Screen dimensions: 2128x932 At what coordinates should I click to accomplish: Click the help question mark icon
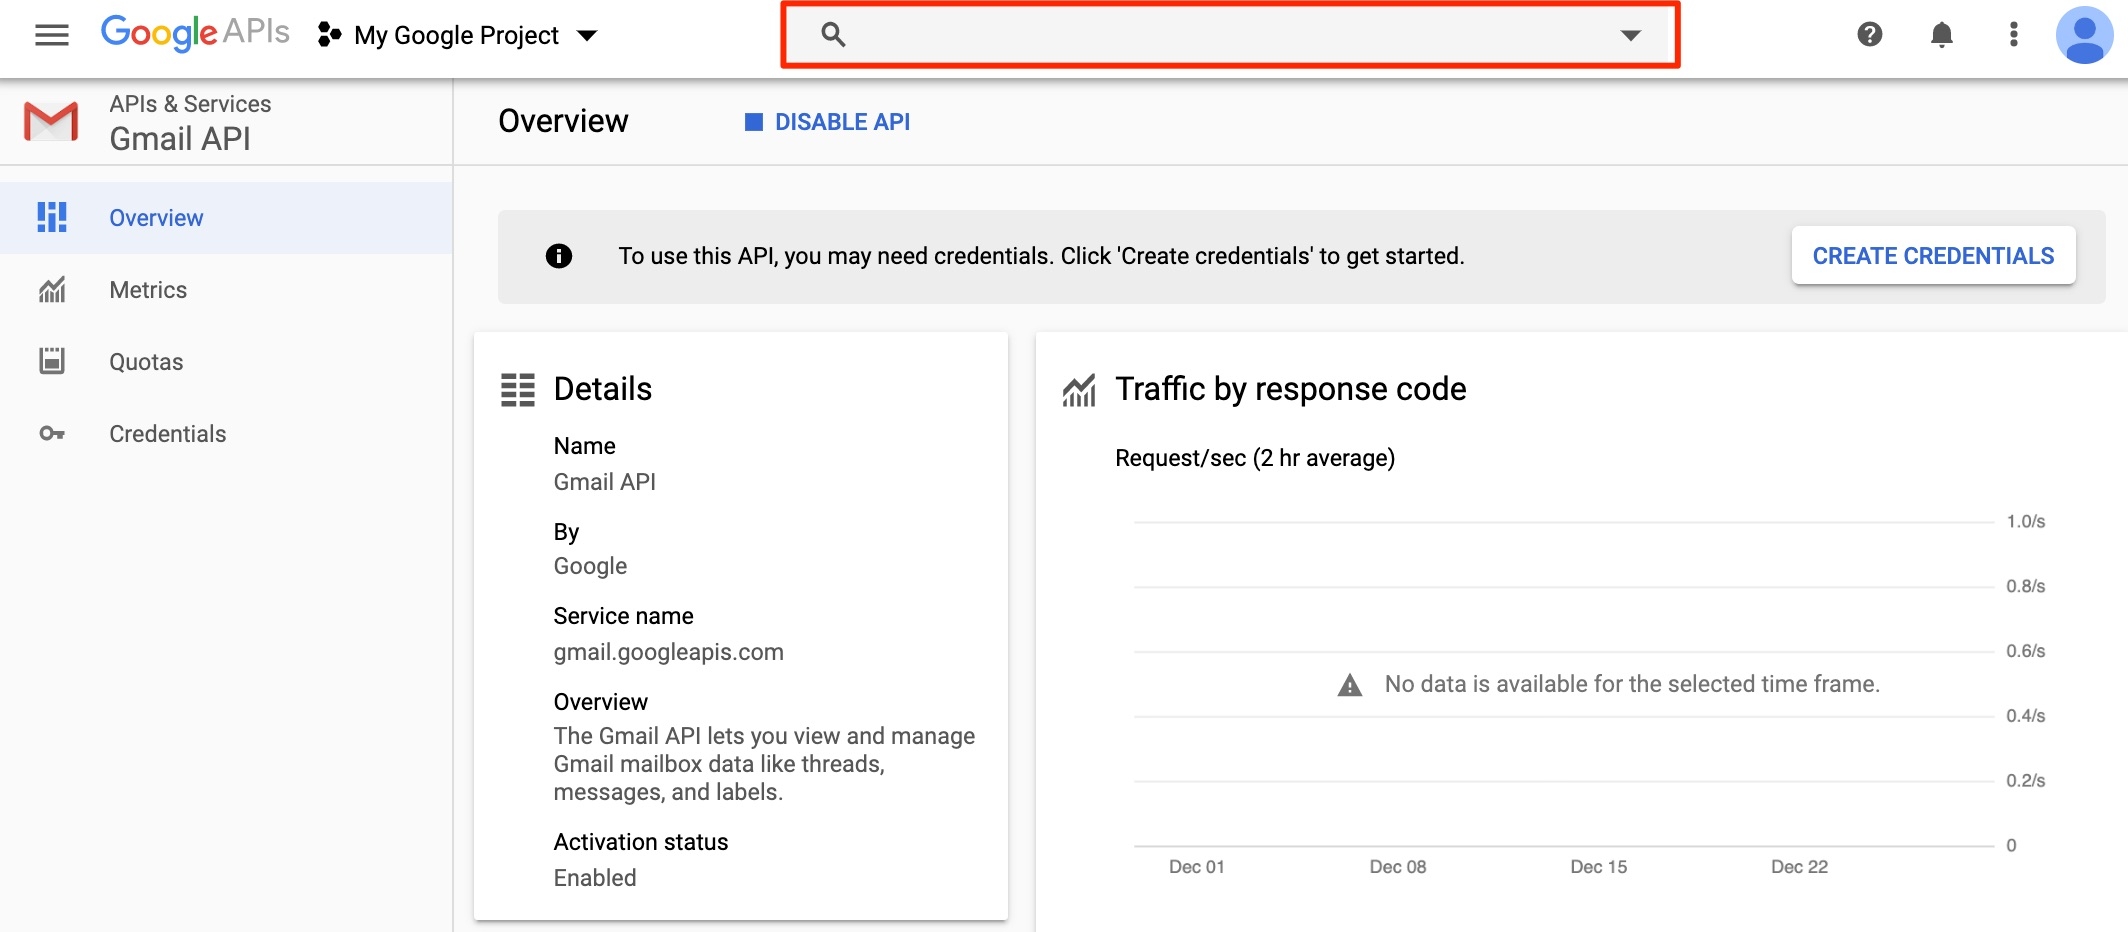pos(1869,35)
